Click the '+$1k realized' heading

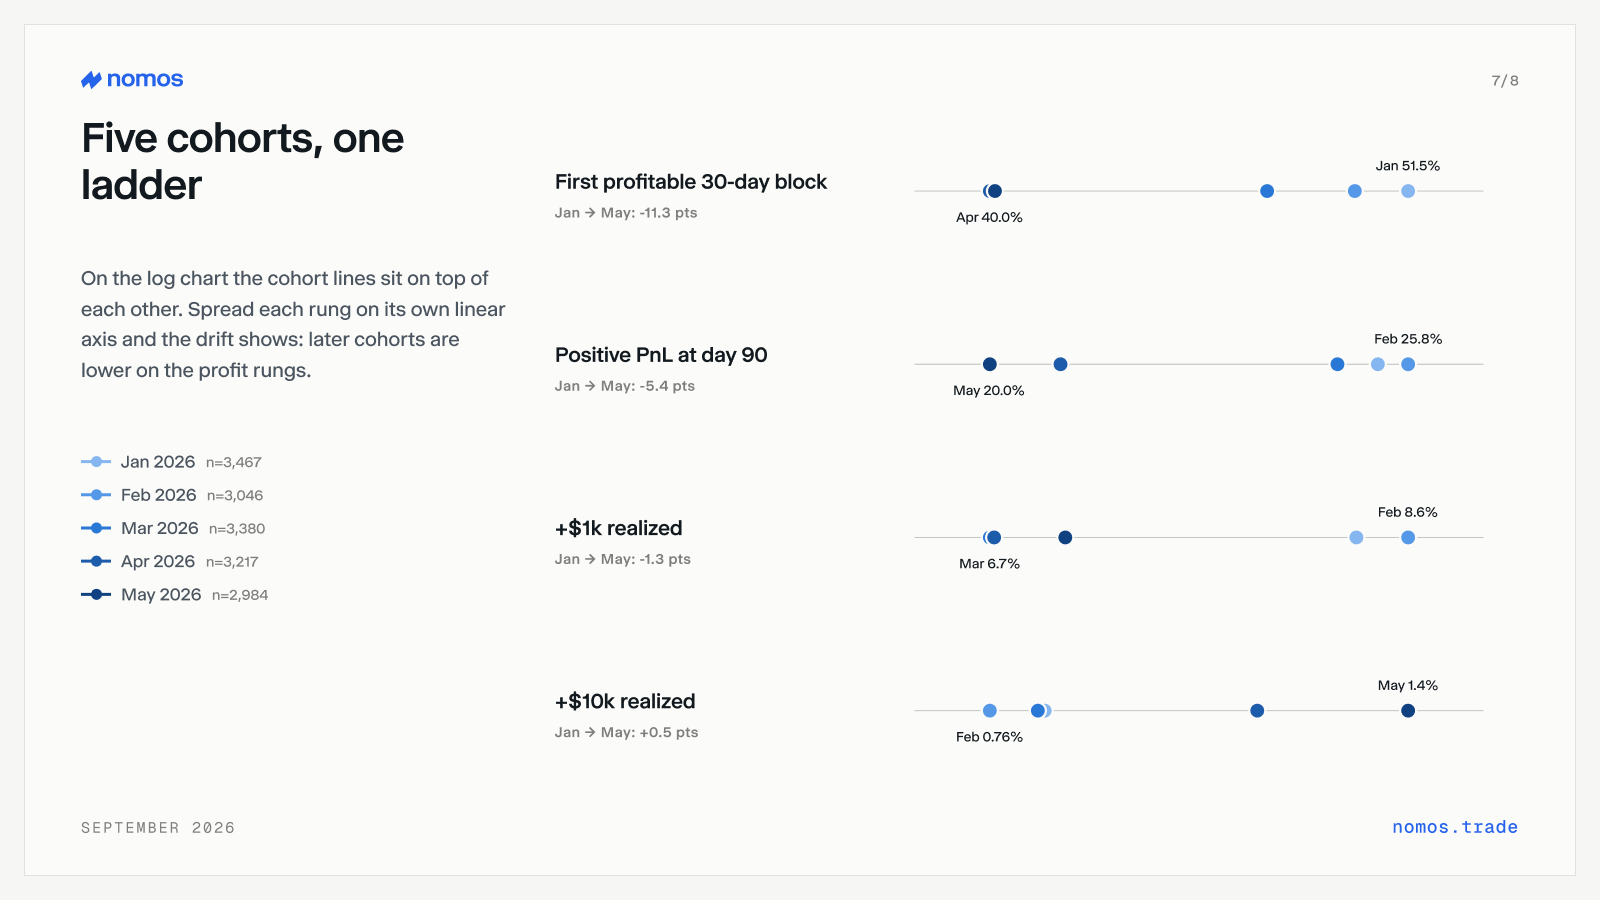(619, 528)
